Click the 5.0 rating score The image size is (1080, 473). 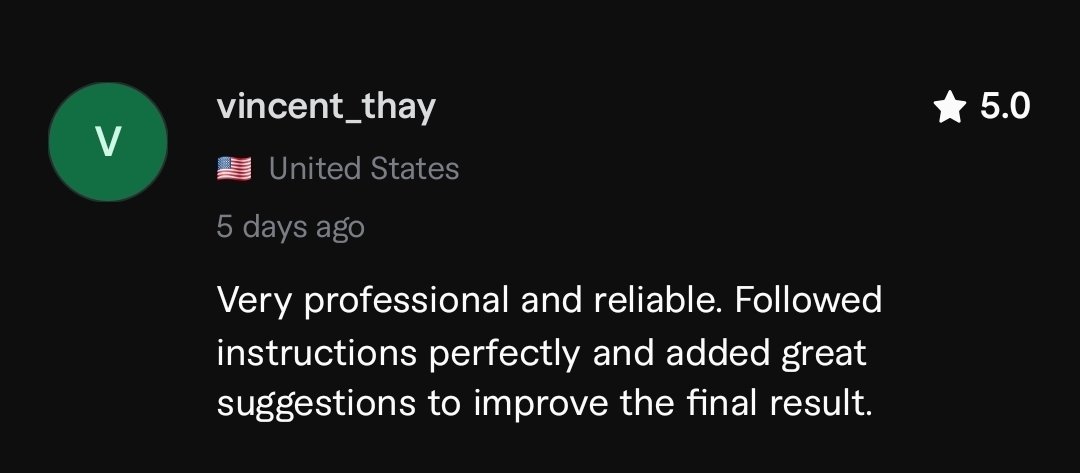[x=1003, y=107]
